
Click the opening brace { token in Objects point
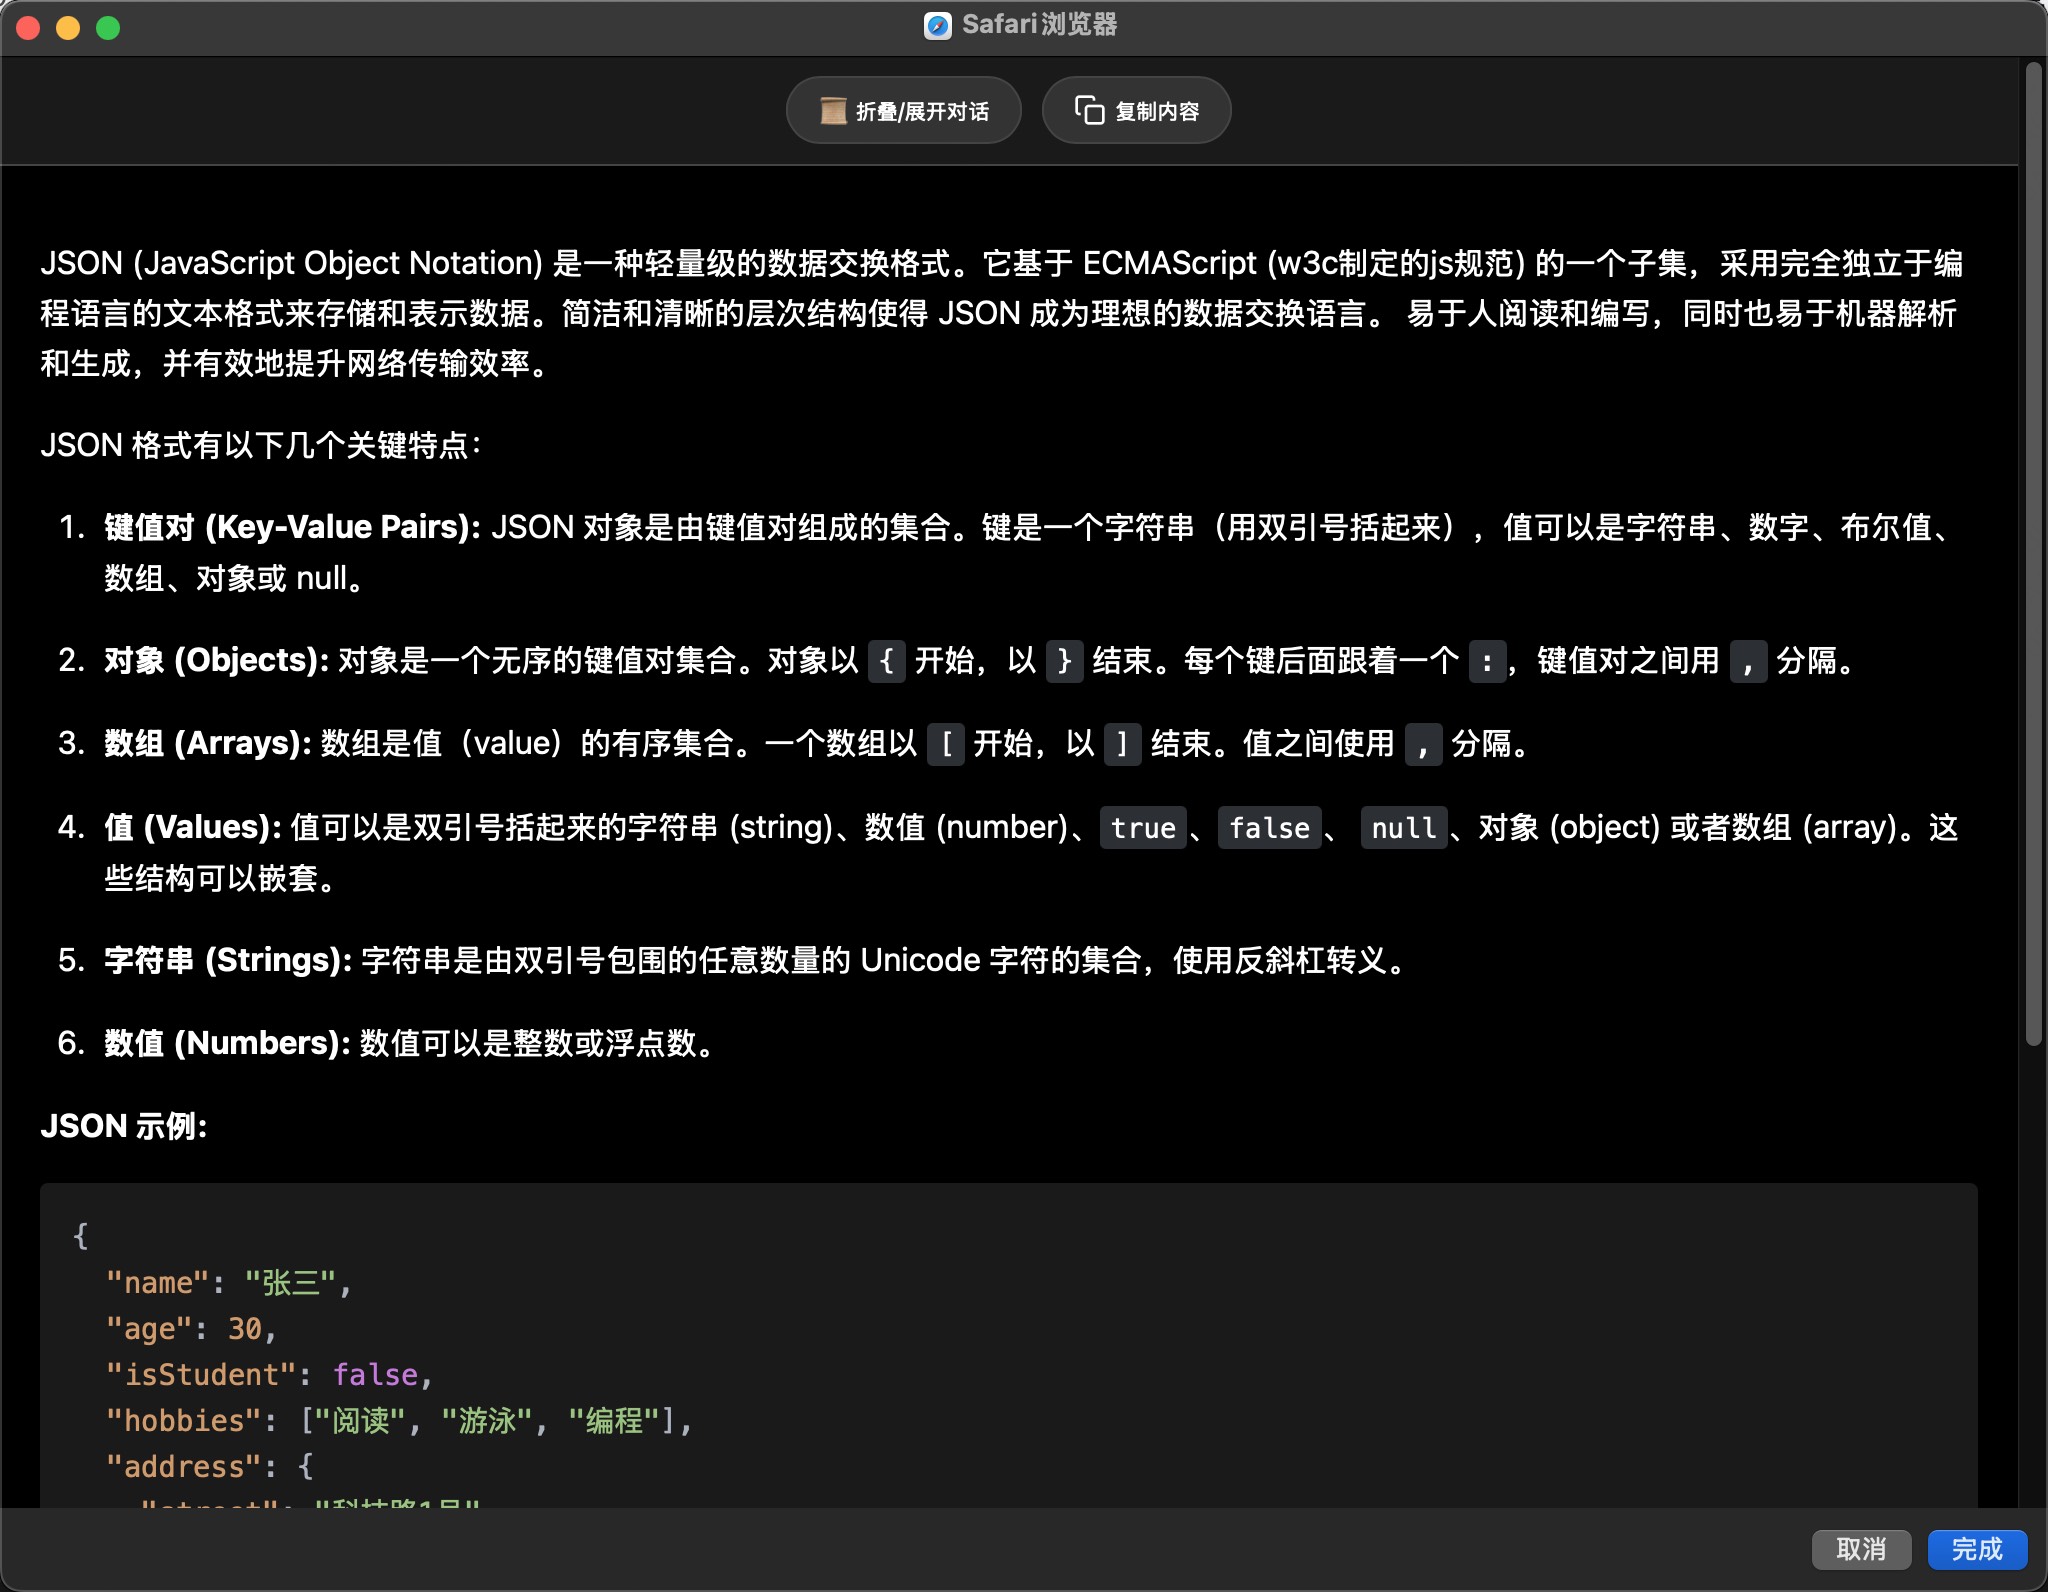coord(886,661)
